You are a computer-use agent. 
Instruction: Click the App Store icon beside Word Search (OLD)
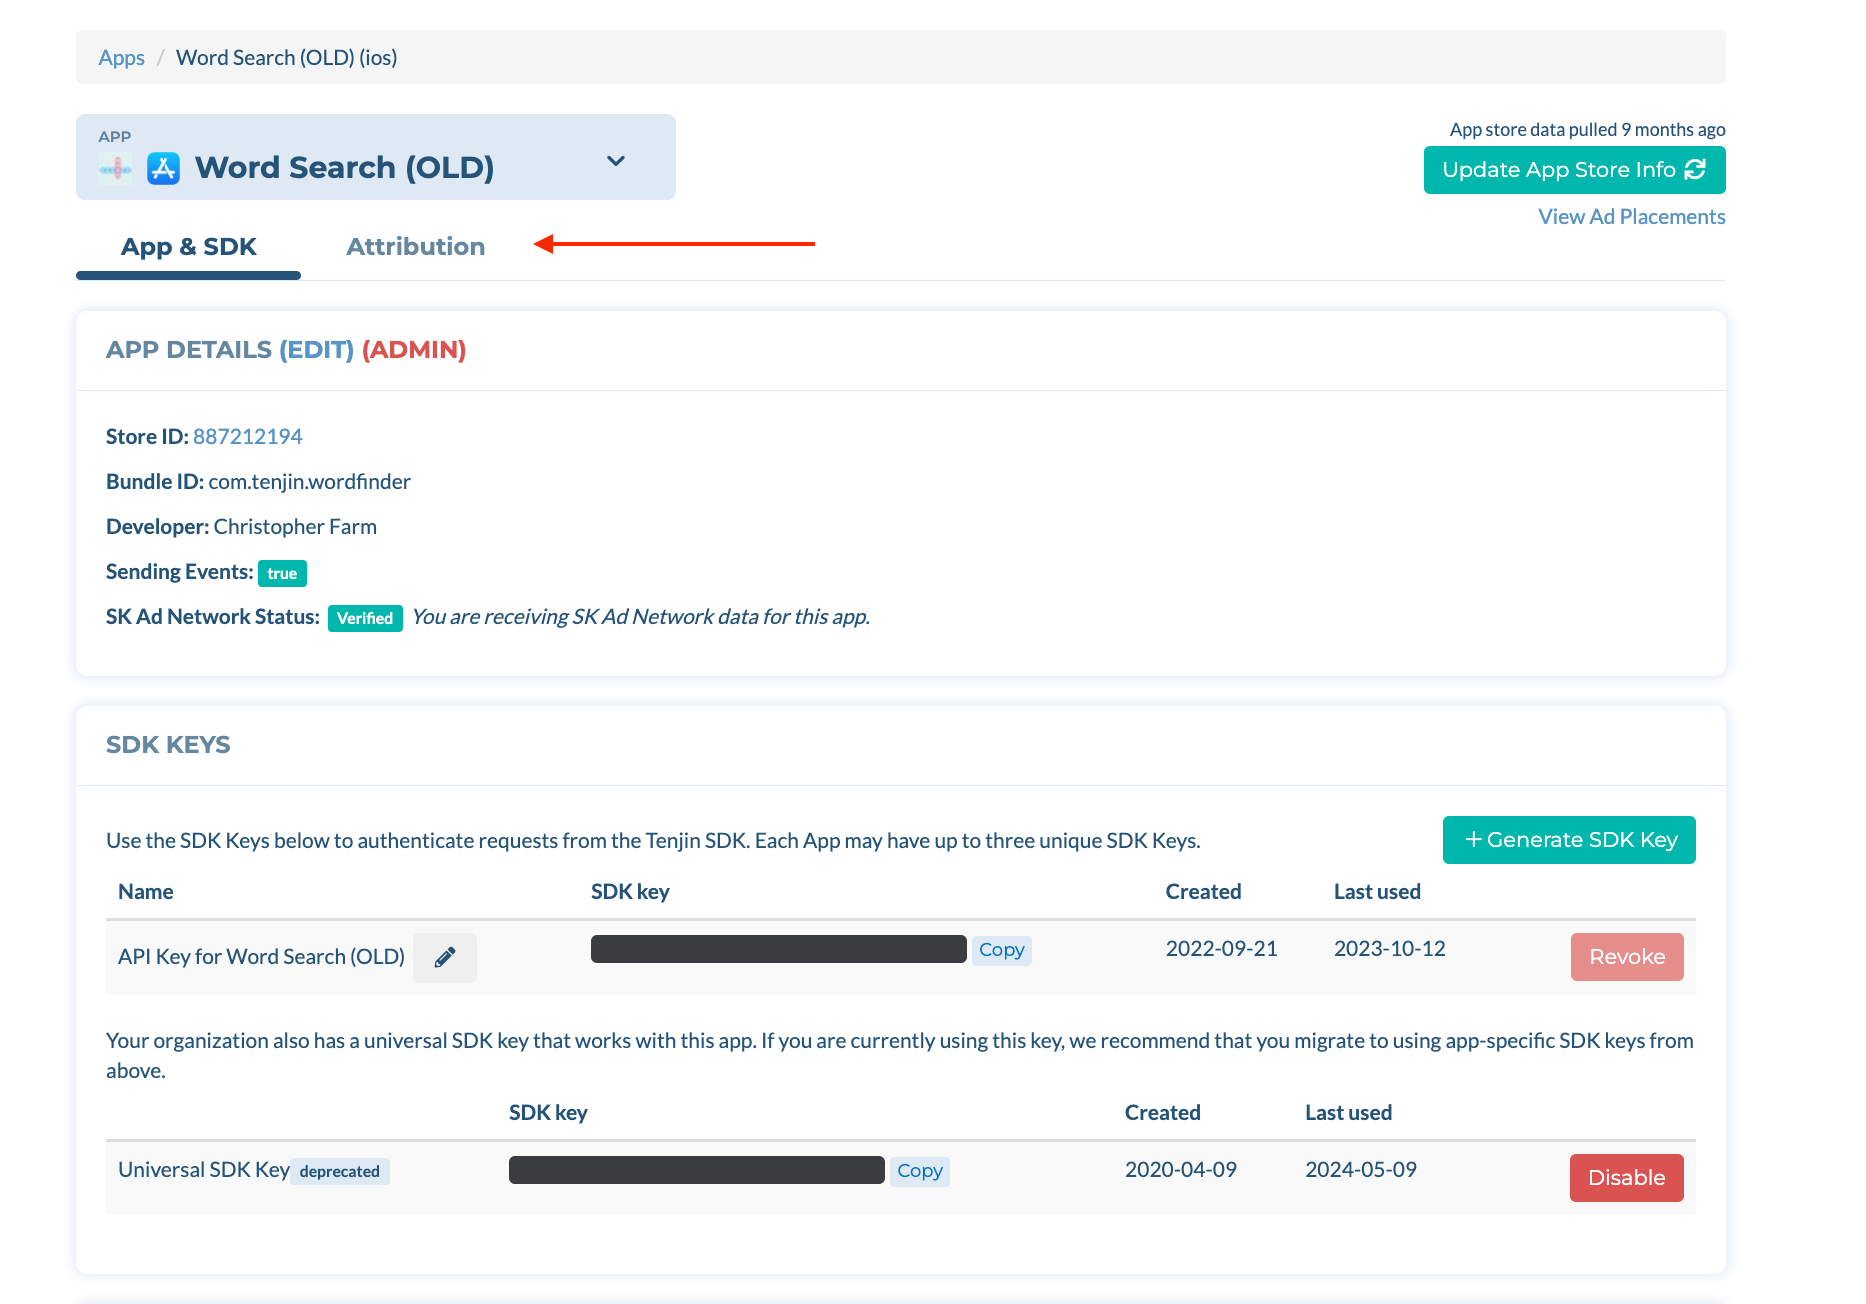[x=164, y=168]
